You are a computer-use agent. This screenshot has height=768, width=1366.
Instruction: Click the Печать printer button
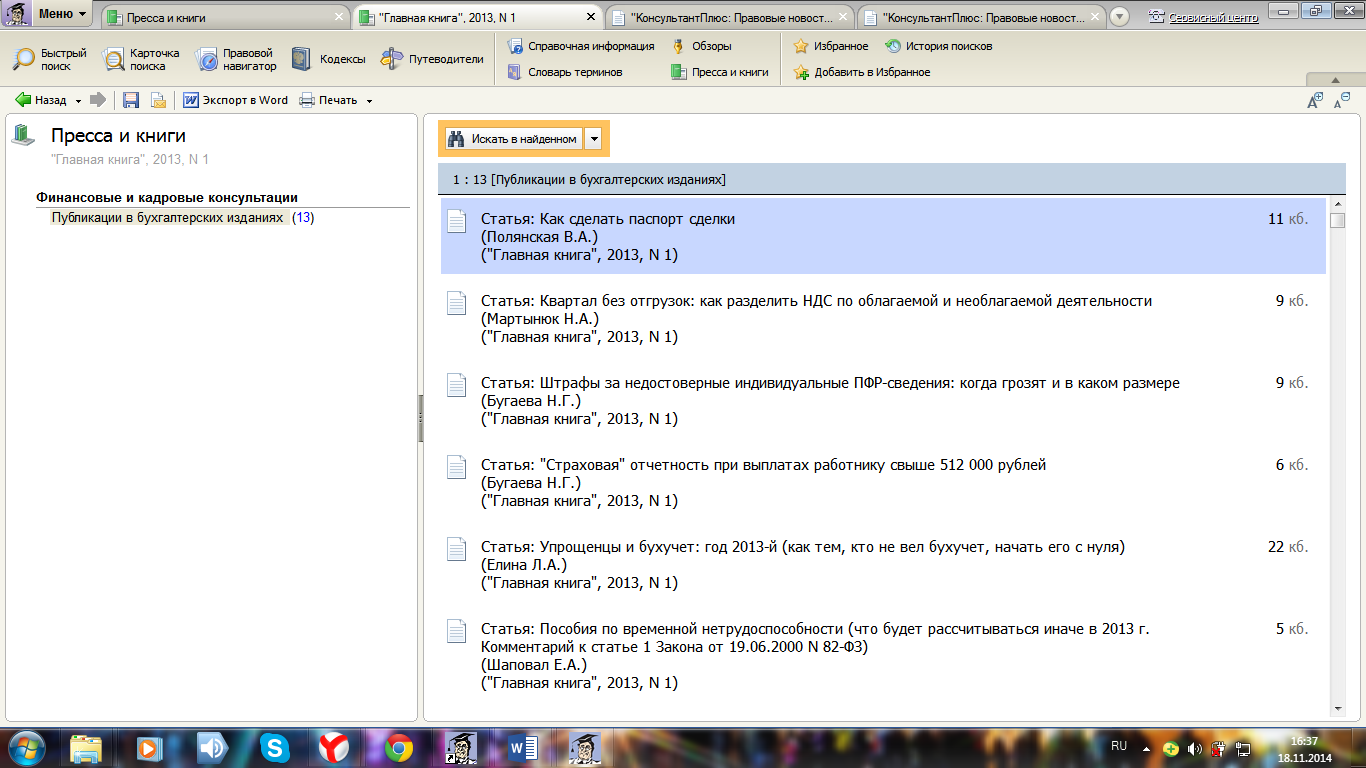(x=329, y=100)
